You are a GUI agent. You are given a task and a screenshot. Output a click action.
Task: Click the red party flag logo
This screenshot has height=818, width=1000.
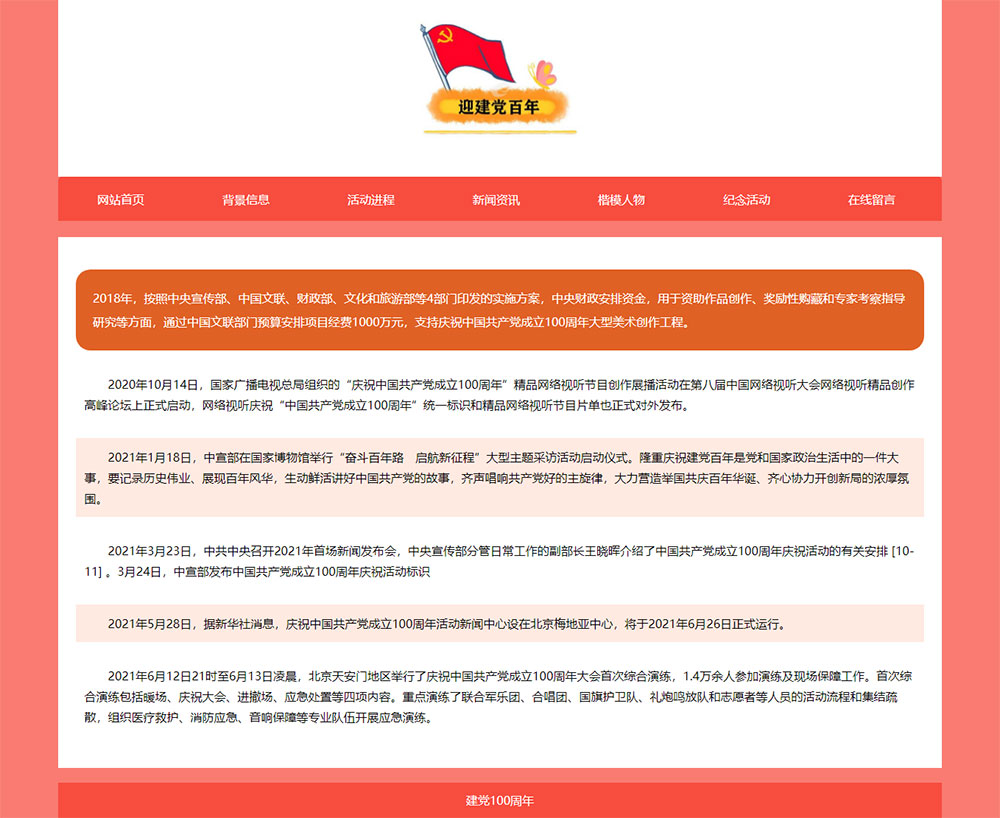click(x=467, y=56)
